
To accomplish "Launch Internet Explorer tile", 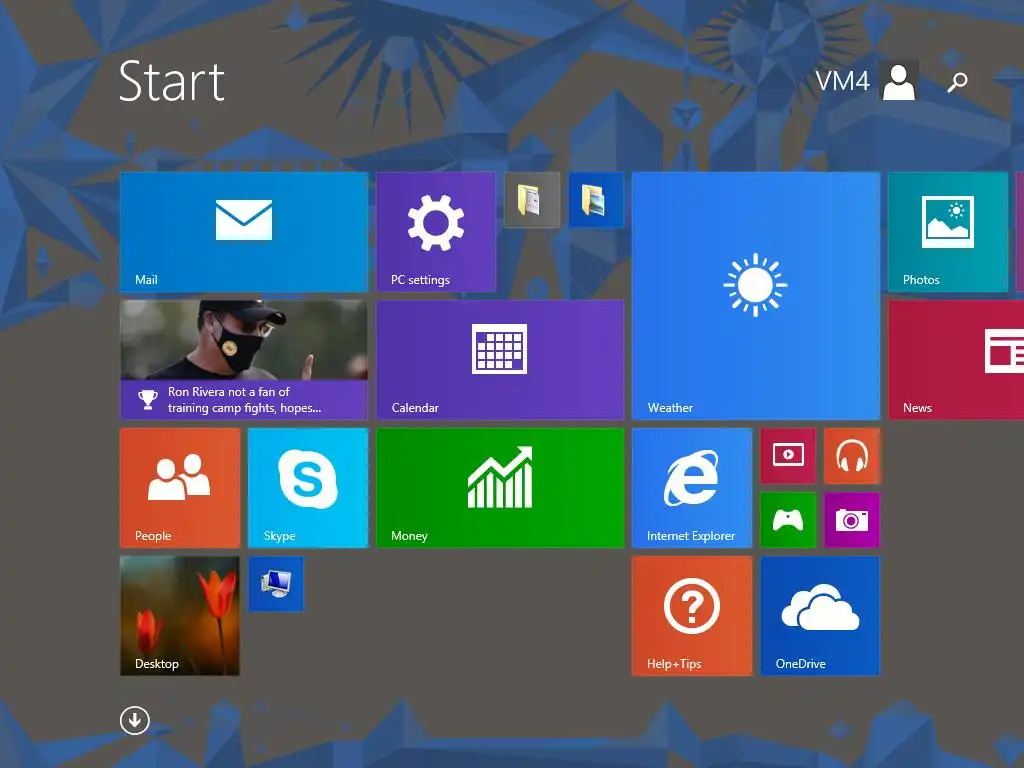I will (x=692, y=488).
